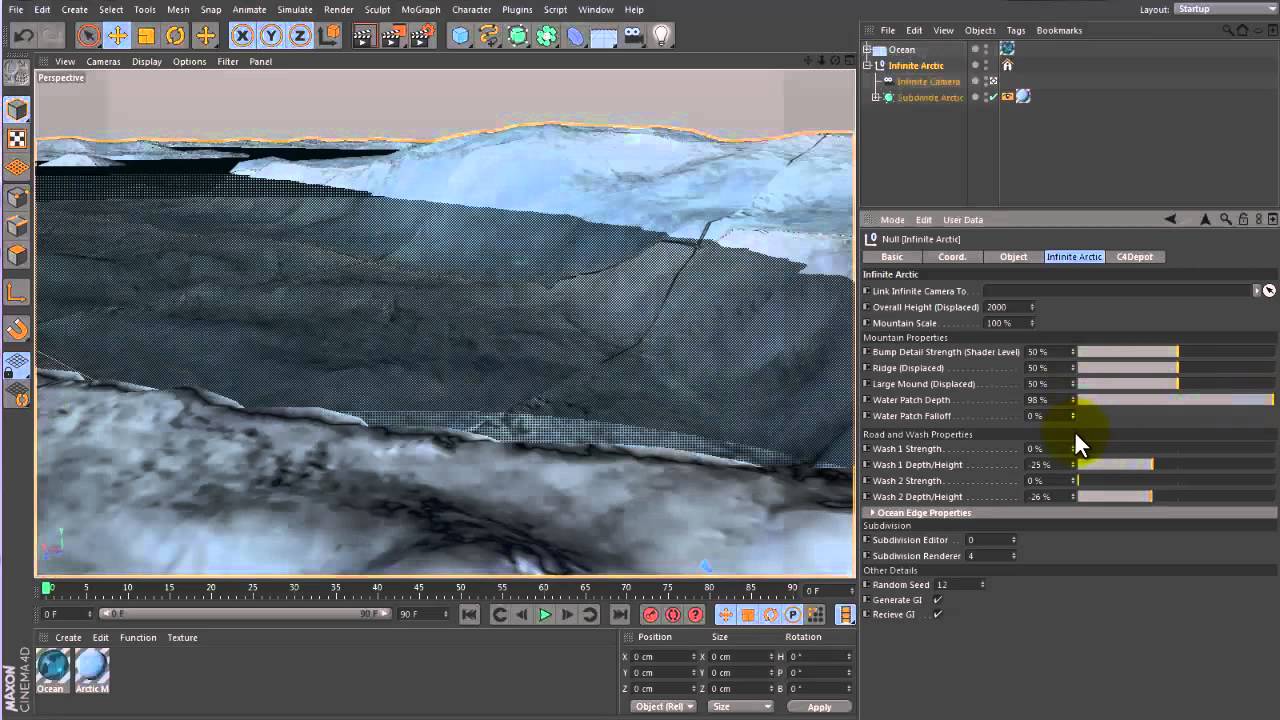This screenshot has height=720, width=1280.
Task: Toggle the Generate GI checkbox
Action: (x=937, y=600)
